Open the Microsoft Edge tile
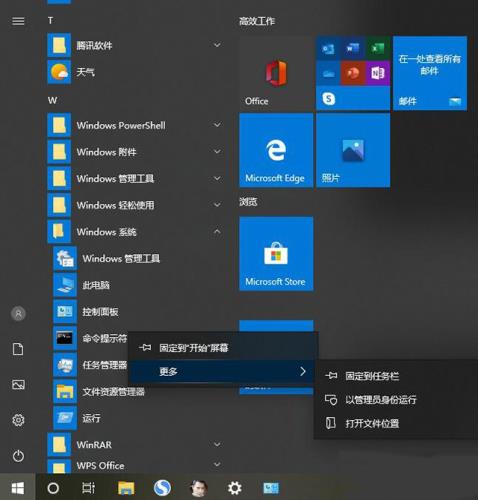Screen dimensions: 478x500 coord(276,150)
